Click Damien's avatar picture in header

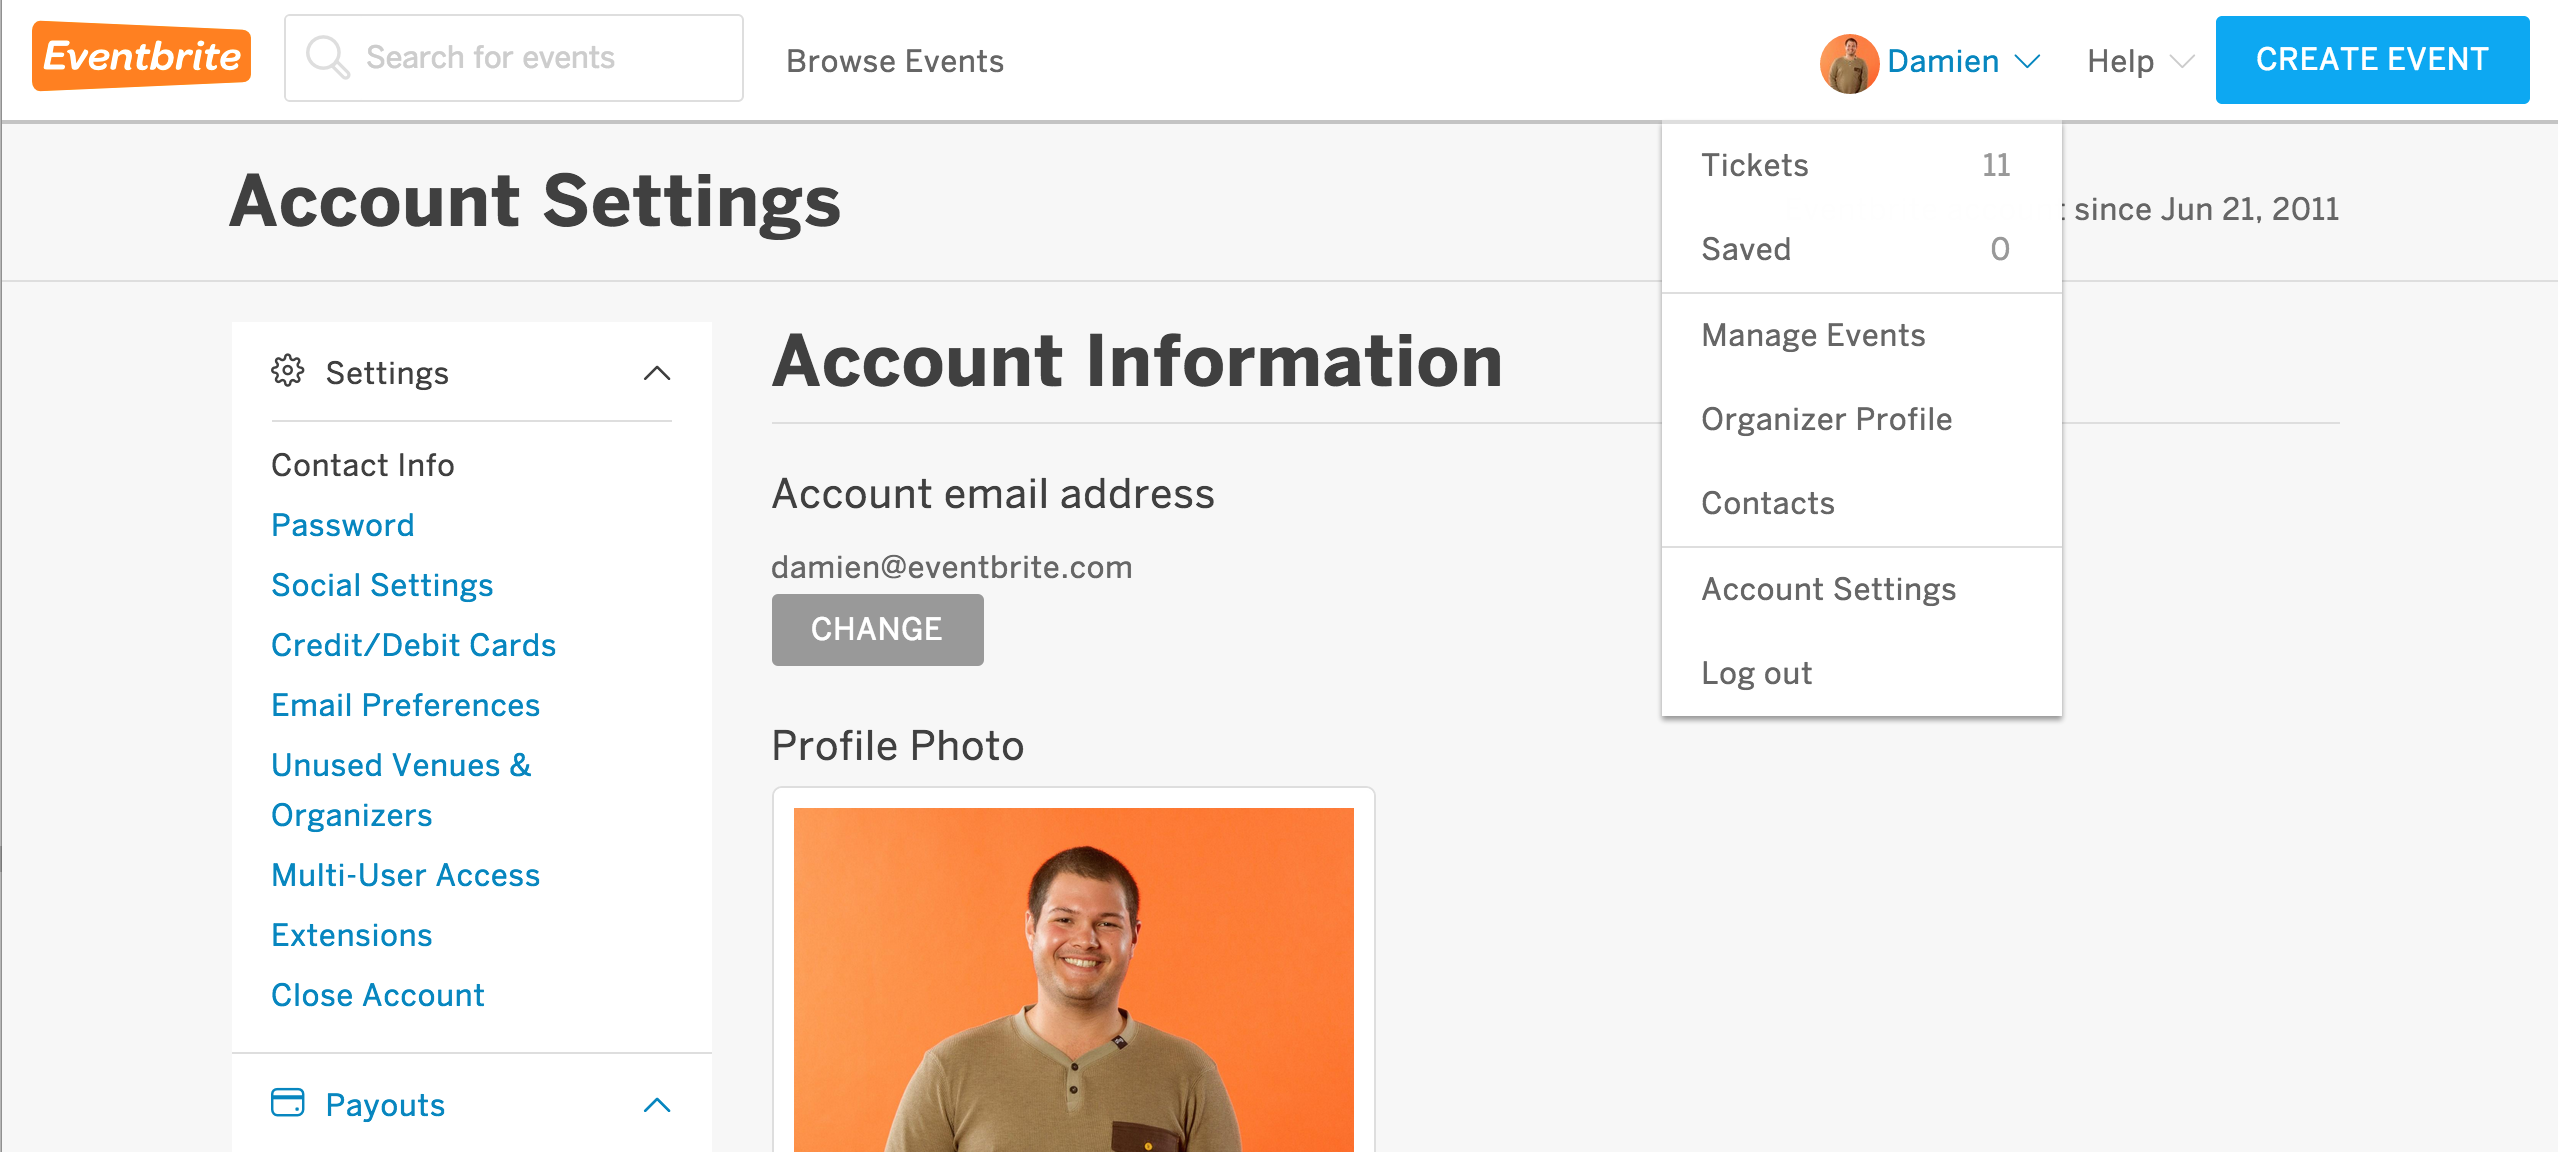pyautogui.click(x=1848, y=62)
